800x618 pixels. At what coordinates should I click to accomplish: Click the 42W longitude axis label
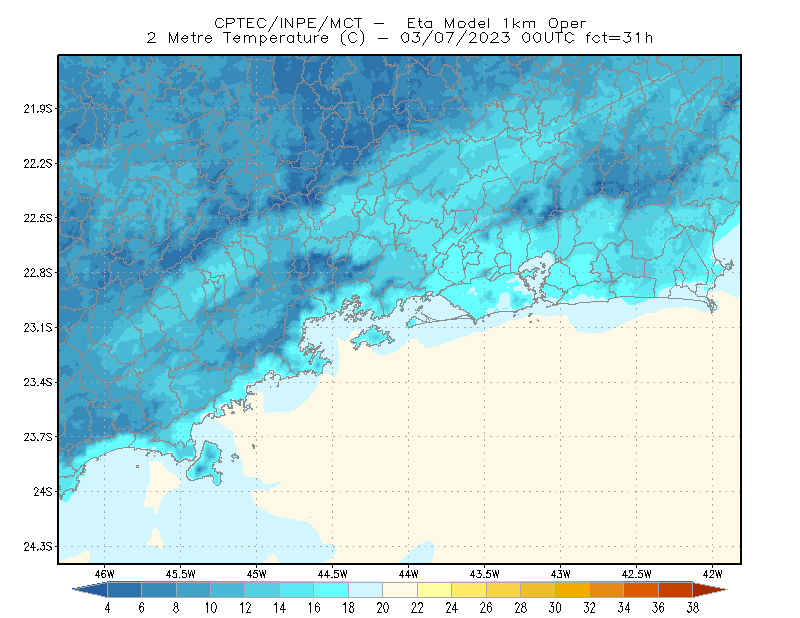[712, 574]
